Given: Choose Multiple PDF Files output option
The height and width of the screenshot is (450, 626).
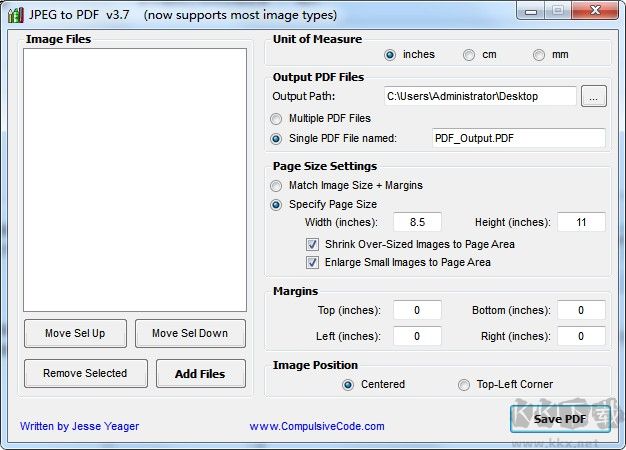Looking at the screenshot, I should point(276,119).
